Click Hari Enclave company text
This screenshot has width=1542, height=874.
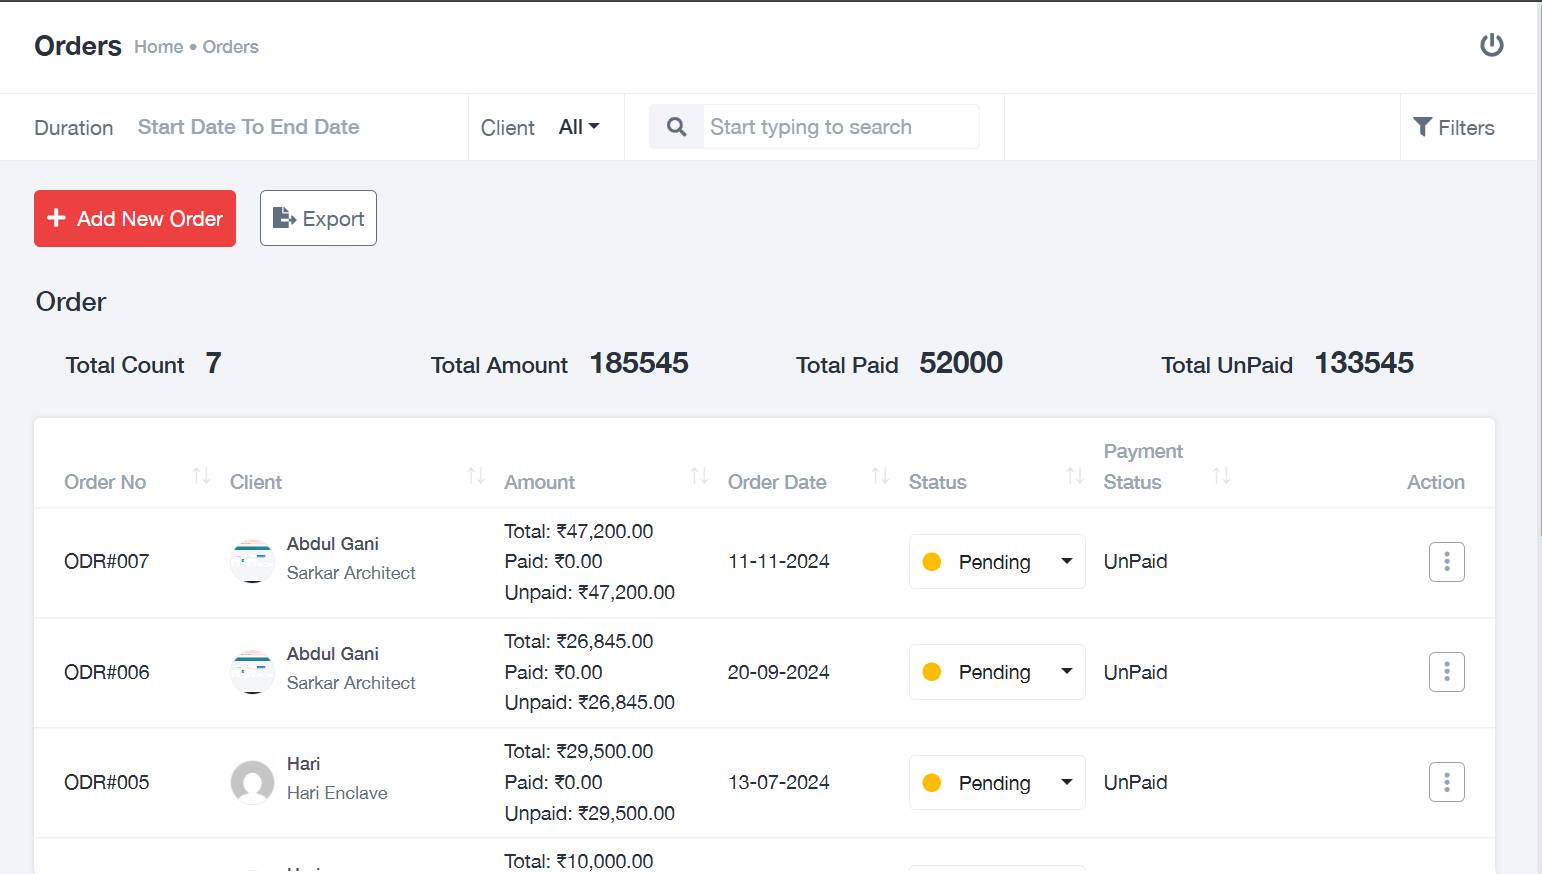[337, 793]
